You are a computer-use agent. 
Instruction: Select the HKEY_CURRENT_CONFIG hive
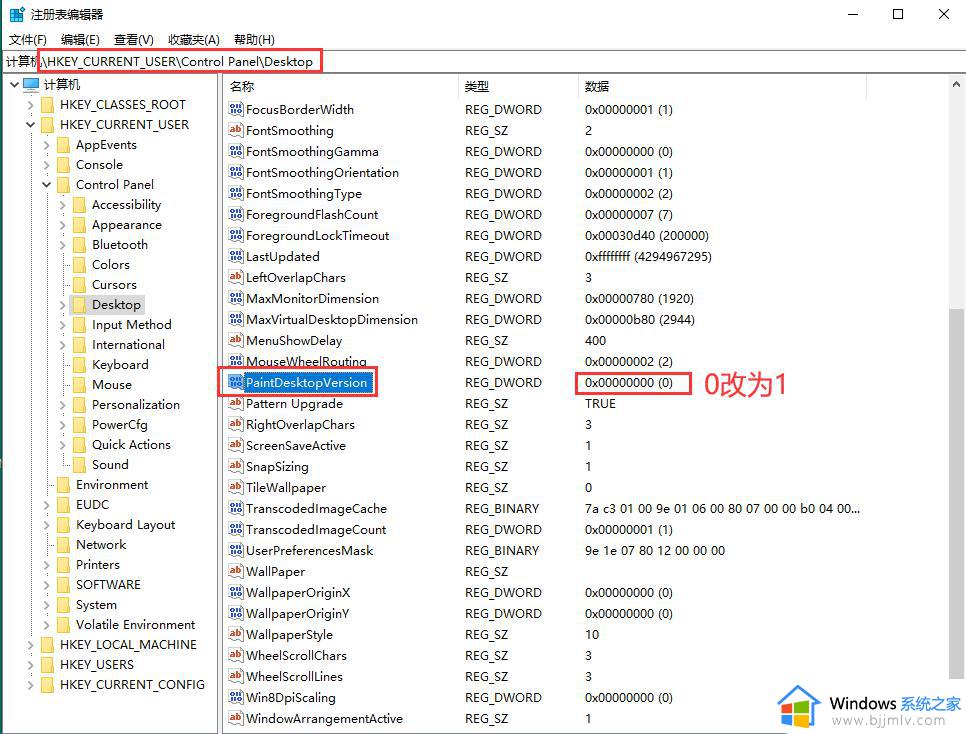pos(132,685)
